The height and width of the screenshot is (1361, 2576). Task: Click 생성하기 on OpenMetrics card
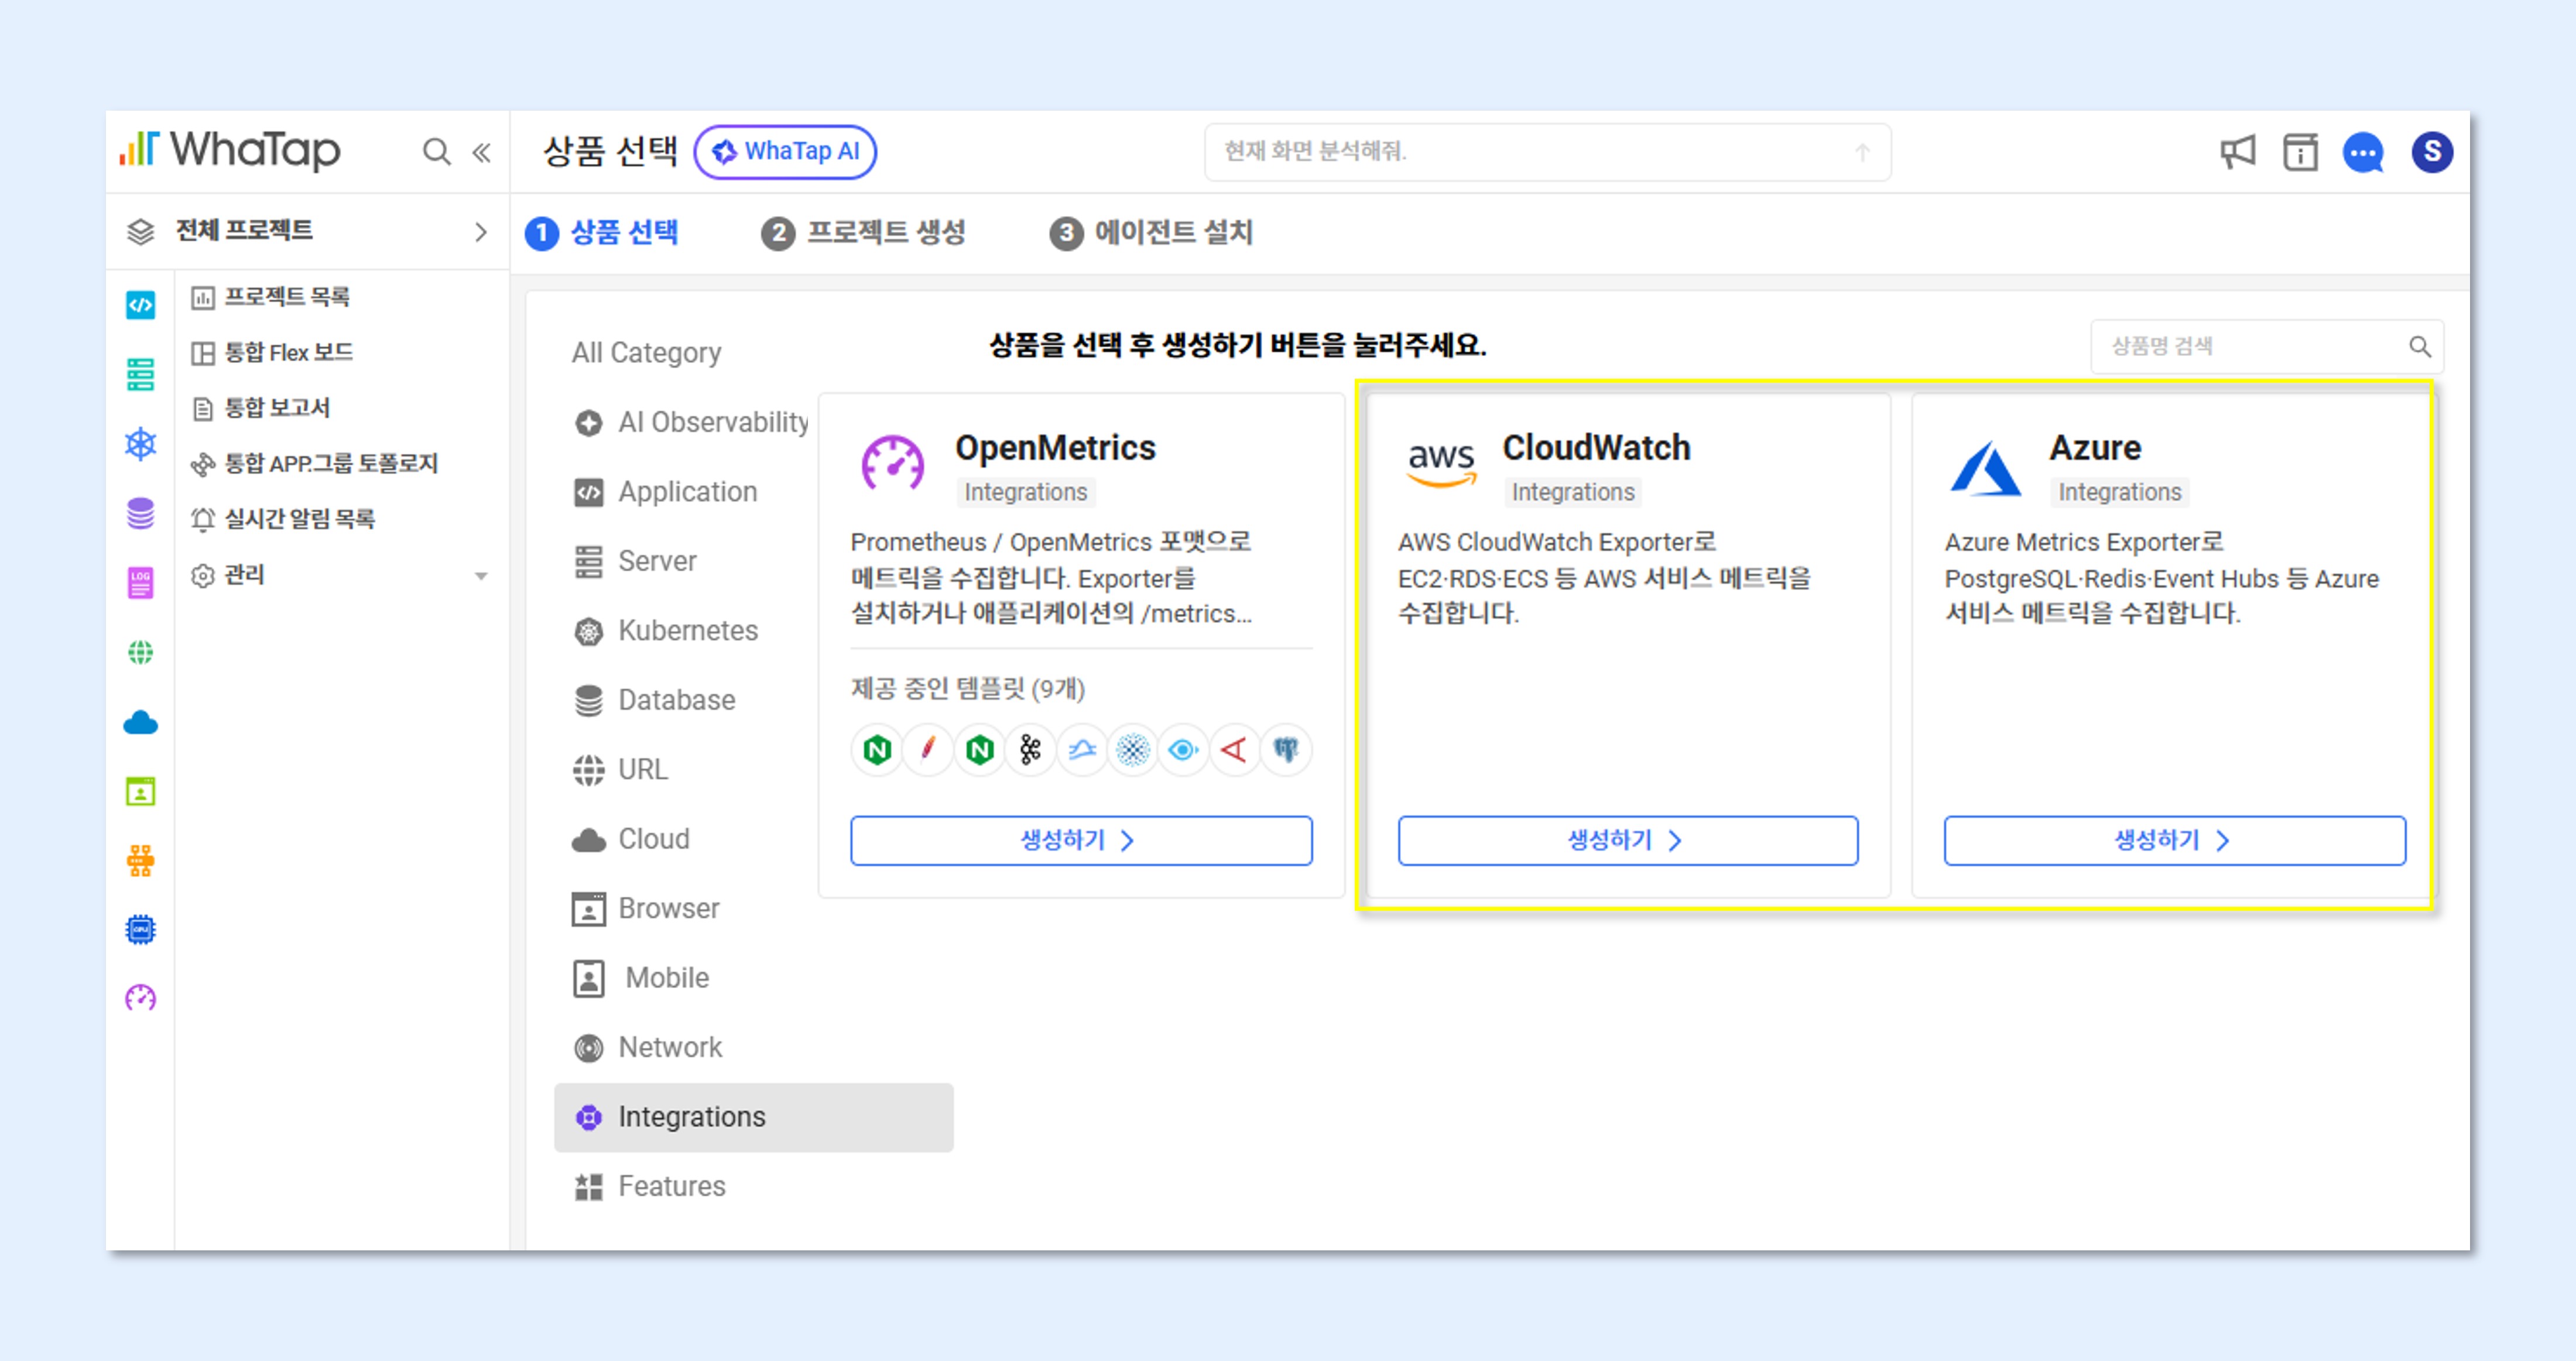[x=1080, y=840]
